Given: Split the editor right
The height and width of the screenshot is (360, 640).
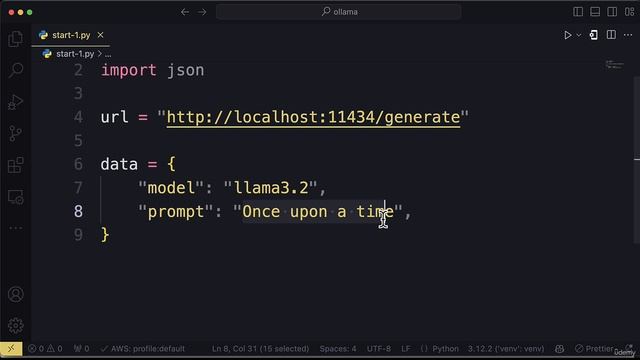Looking at the screenshot, I should (x=611, y=35).
